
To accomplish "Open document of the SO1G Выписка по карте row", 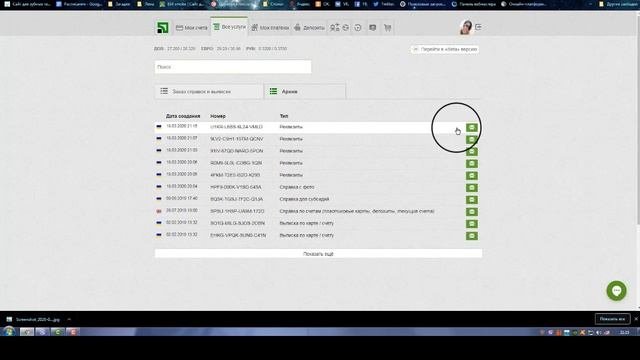I will (472, 224).
